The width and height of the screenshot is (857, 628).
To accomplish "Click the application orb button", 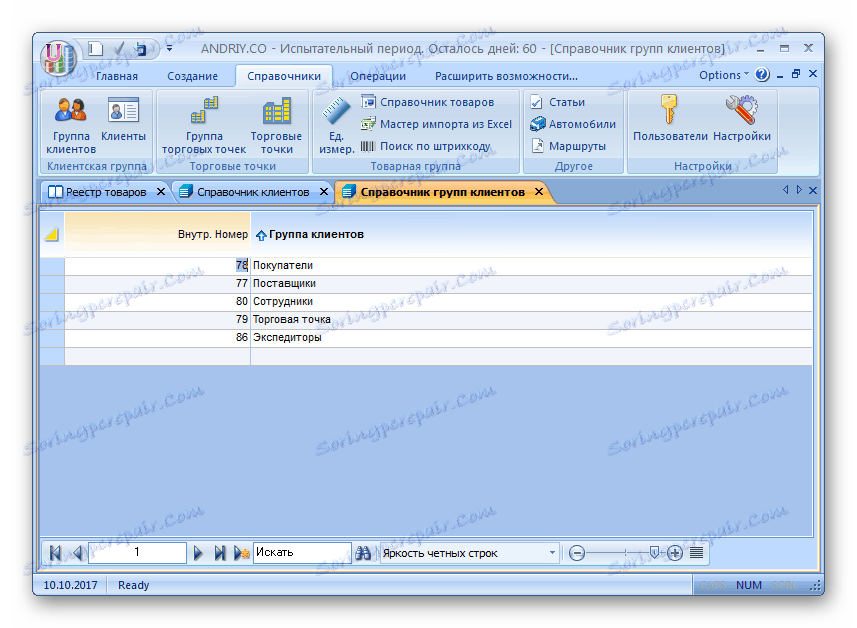I will tap(58, 57).
